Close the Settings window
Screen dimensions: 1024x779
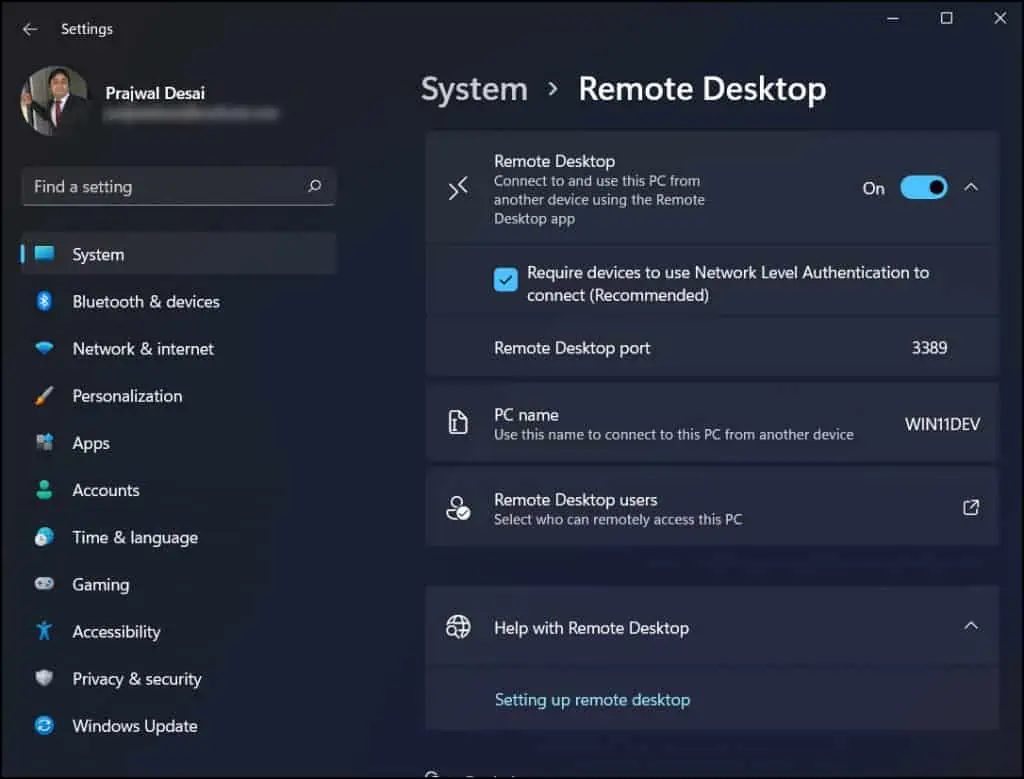click(x=1000, y=18)
